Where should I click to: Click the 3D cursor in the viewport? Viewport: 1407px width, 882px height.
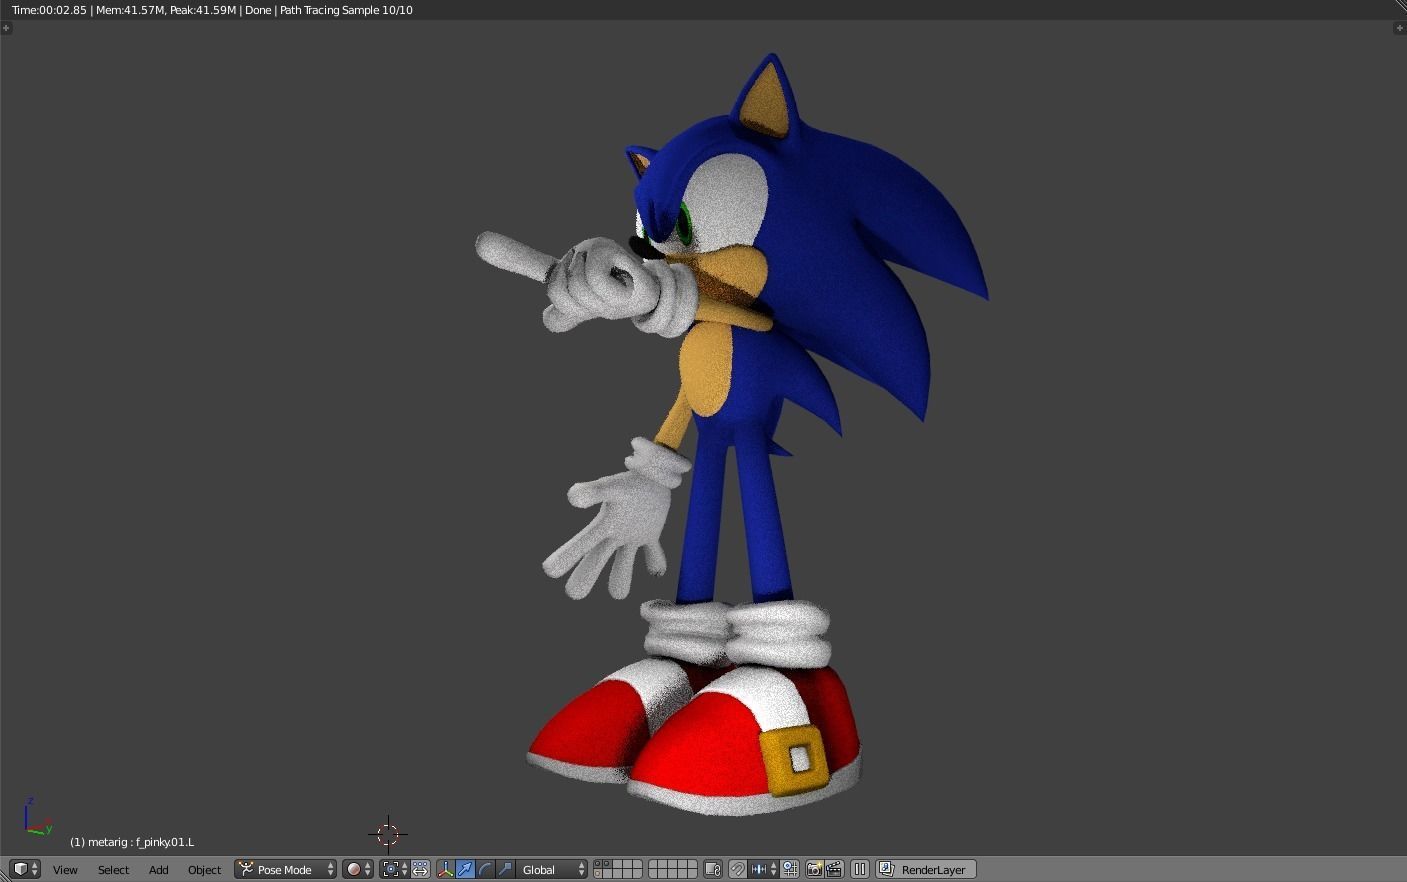point(388,834)
